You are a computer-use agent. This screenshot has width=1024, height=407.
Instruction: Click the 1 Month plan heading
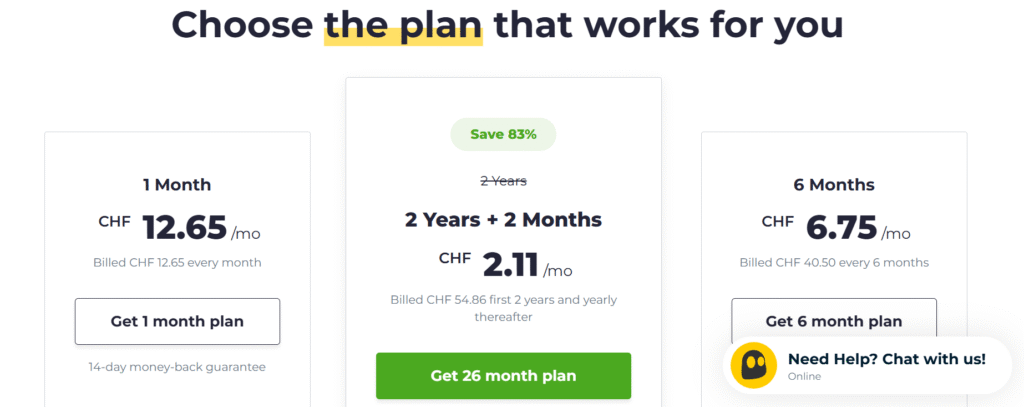pyautogui.click(x=177, y=185)
